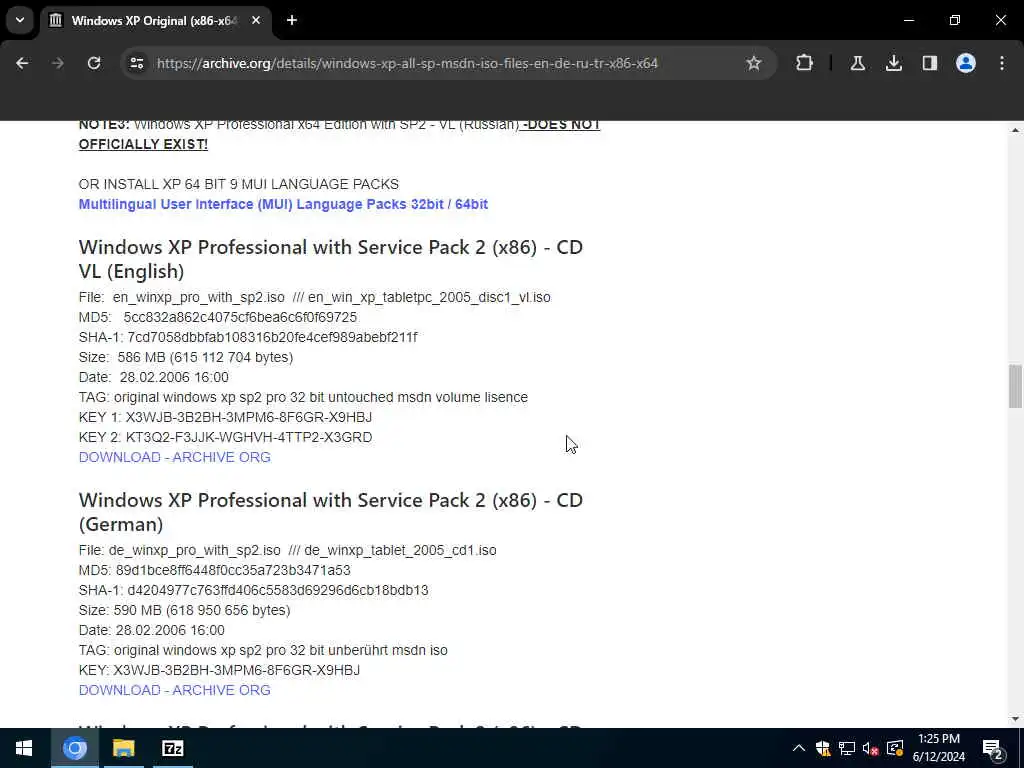
Task: Click the English VL section heading
Action: (330, 259)
